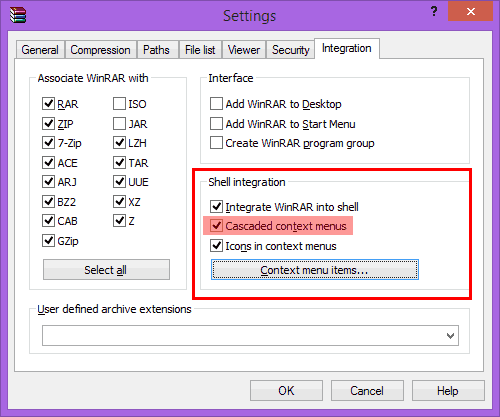
Task: Expand the user defined extensions dropdown arrow
Action: coord(450,336)
